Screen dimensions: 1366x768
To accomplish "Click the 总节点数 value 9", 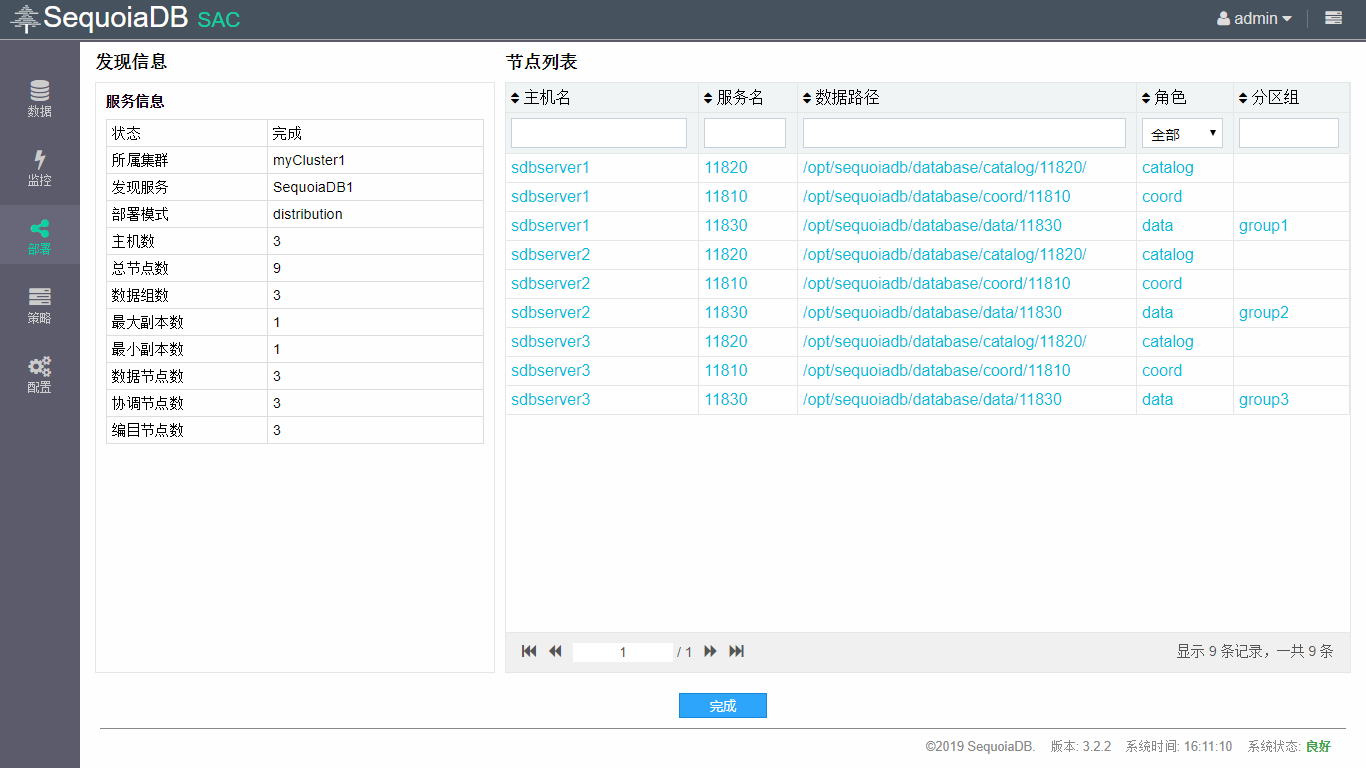I will click(x=277, y=268).
